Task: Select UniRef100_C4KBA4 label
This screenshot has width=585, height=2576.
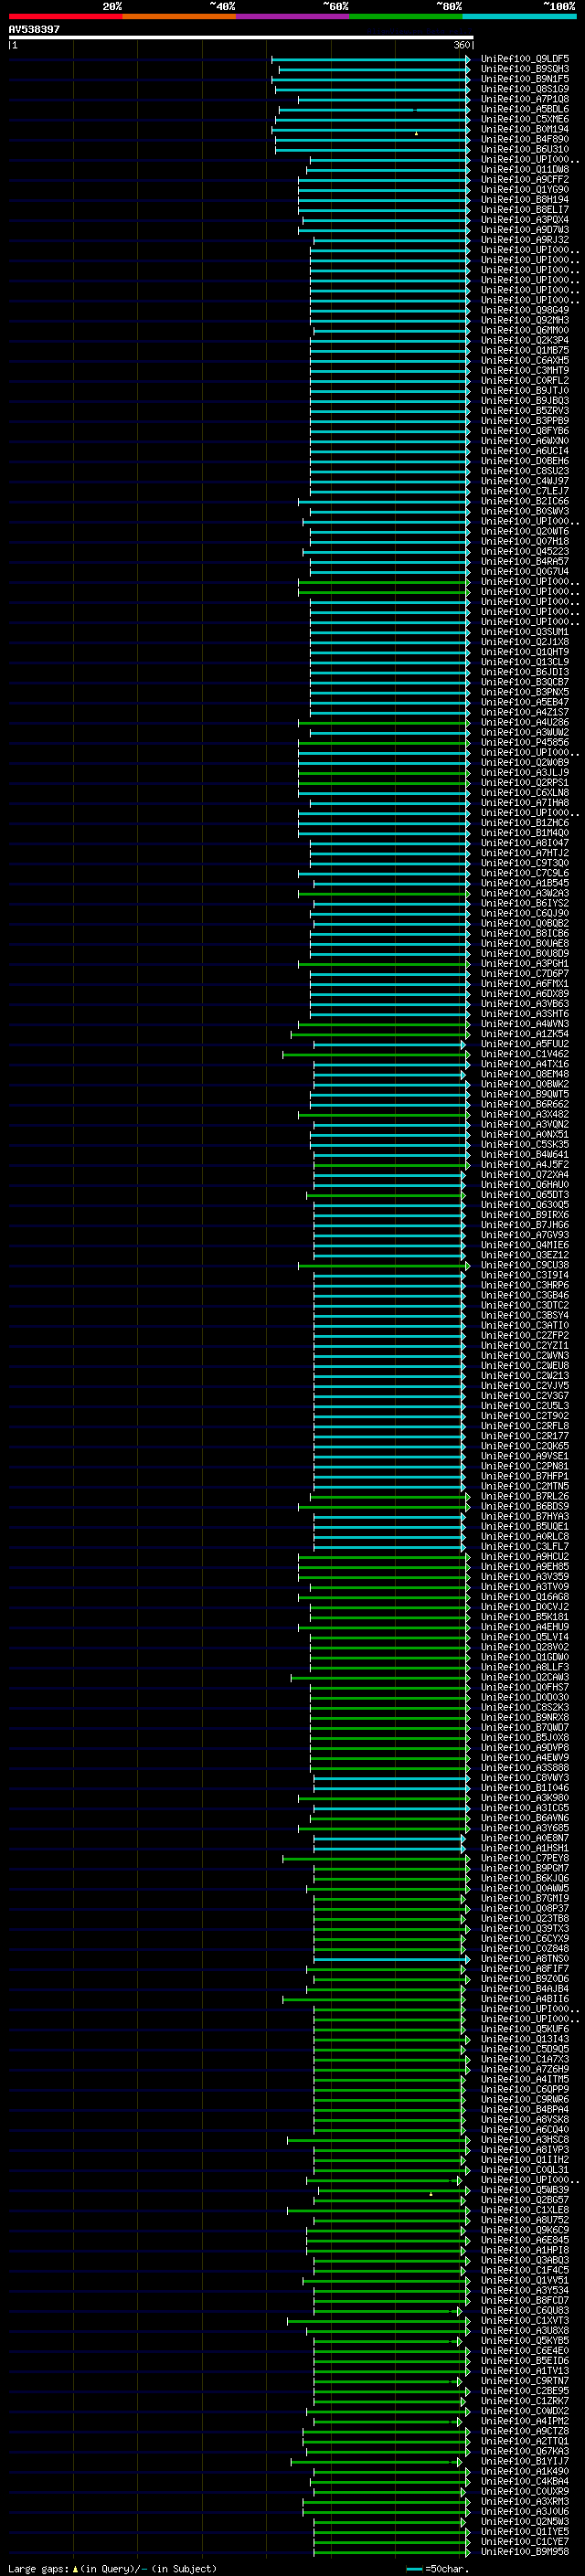Action: point(524,2481)
